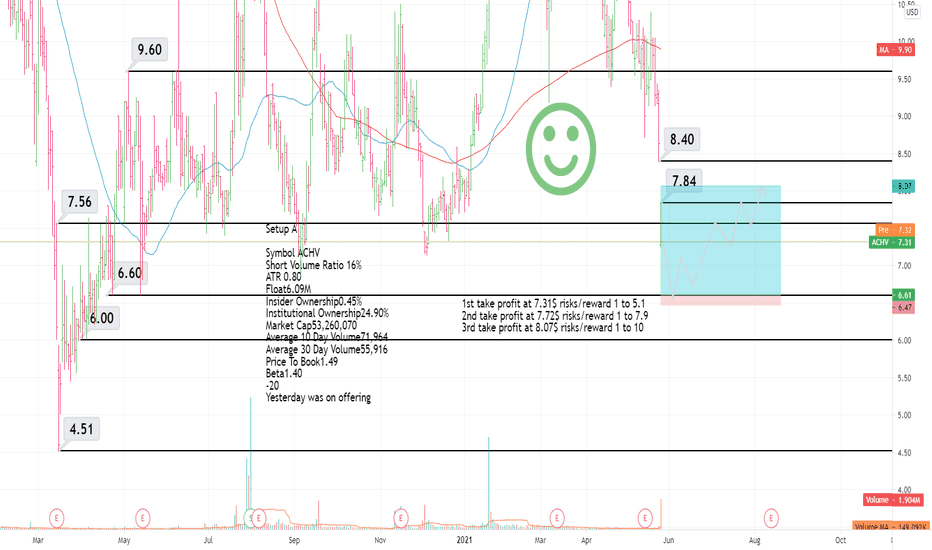Viewport: 932px width, 550px height.
Task: Select the 7.56 price callout label
Action: point(80,202)
